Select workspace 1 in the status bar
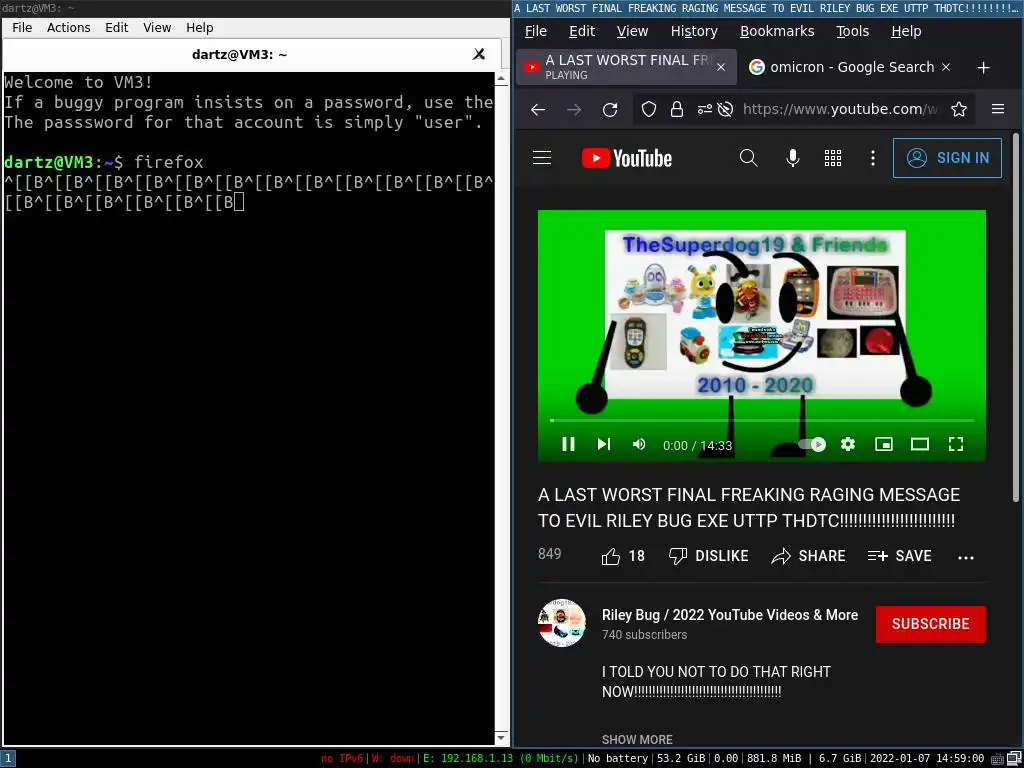The image size is (1024, 768). point(7,758)
